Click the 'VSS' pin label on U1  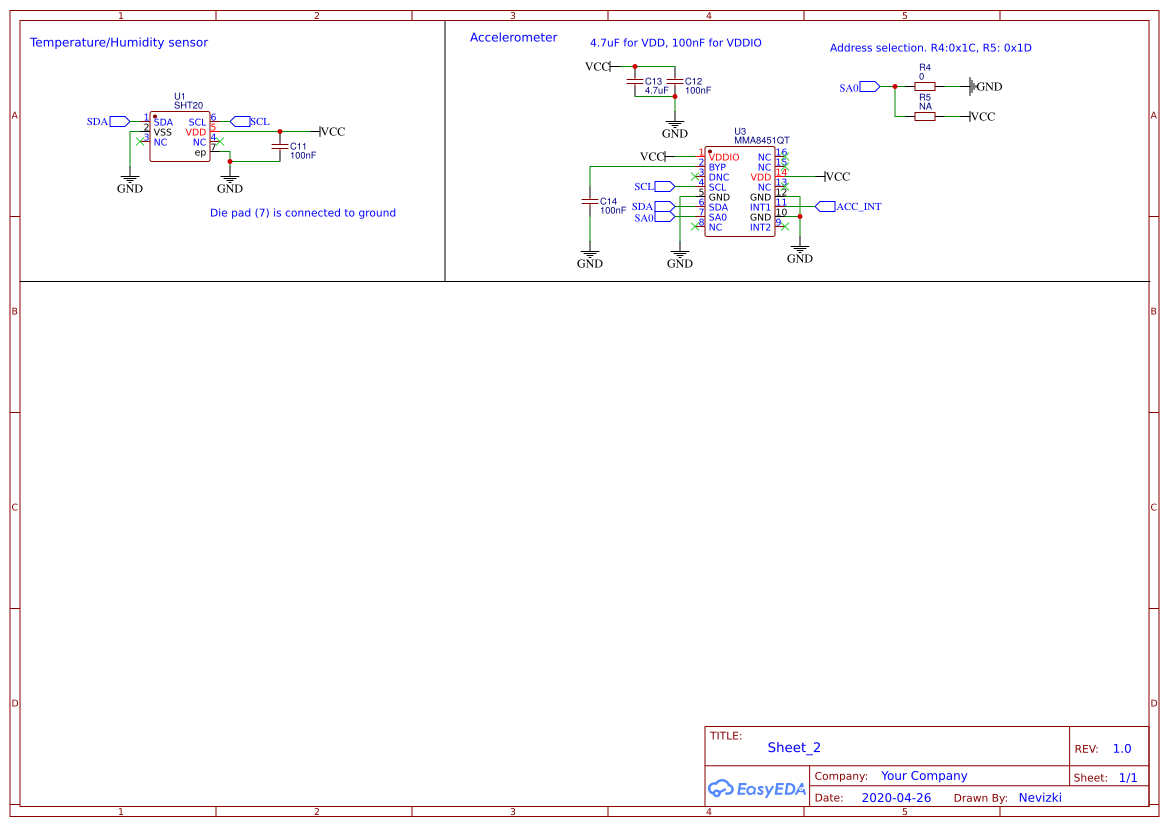tap(163, 132)
